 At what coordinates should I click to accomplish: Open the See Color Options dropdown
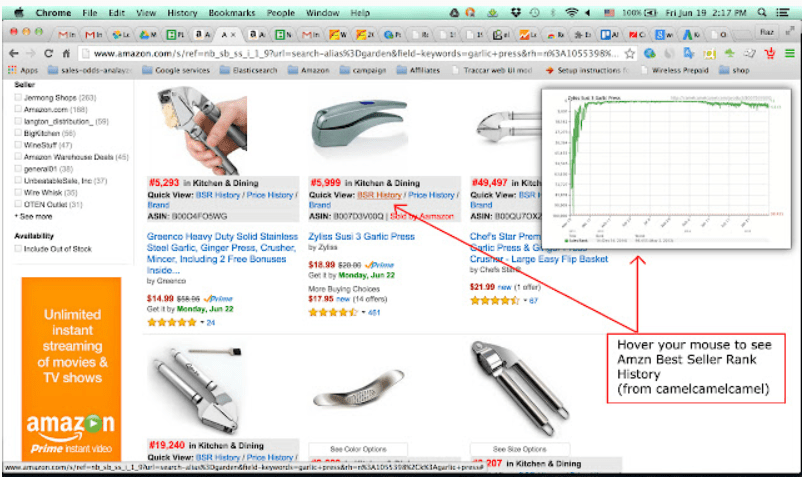(359, 449)
